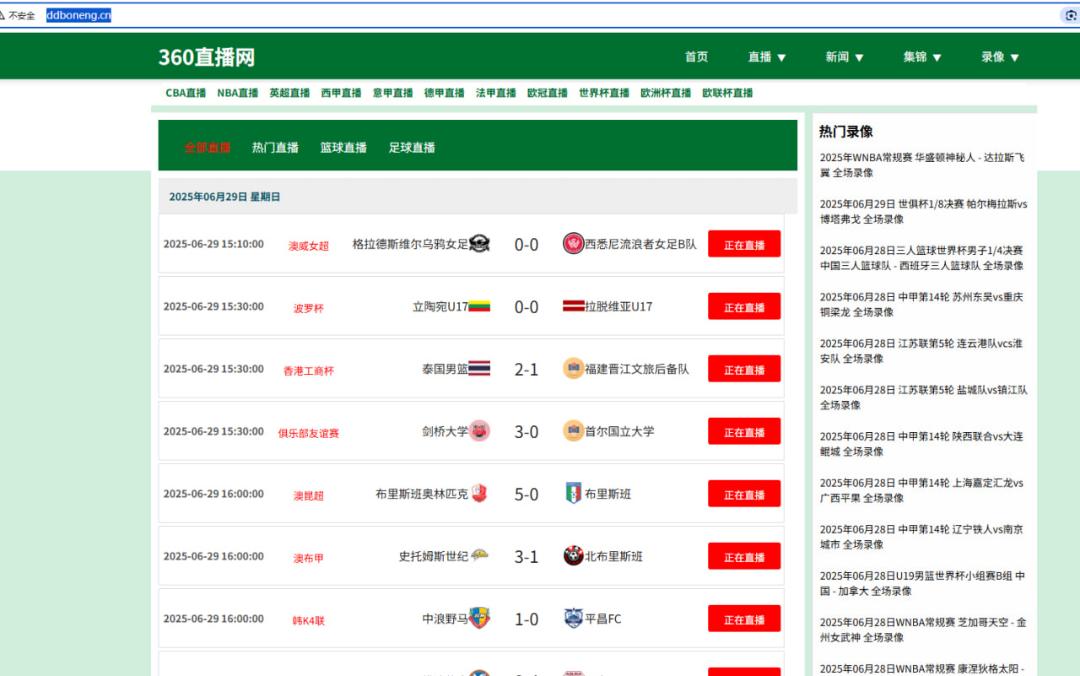
Task: Click the 拉脱维亚U17 flag icon
Action: click(573, 307)
